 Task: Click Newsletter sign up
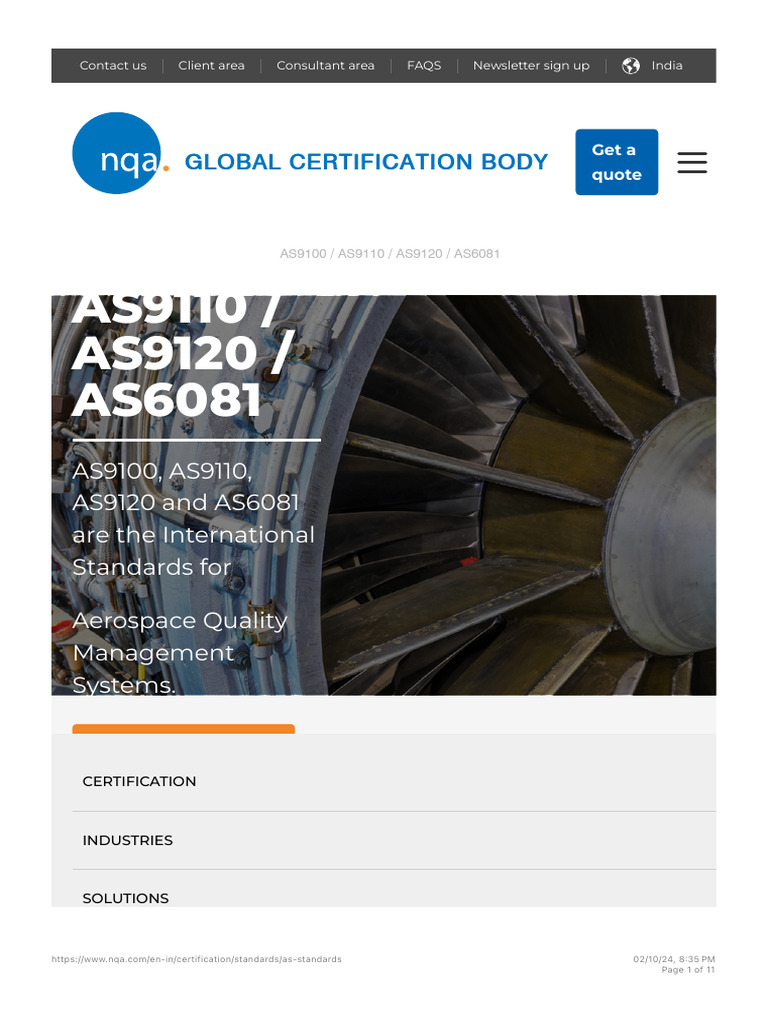pyautogui.click(x=531, y=65)
